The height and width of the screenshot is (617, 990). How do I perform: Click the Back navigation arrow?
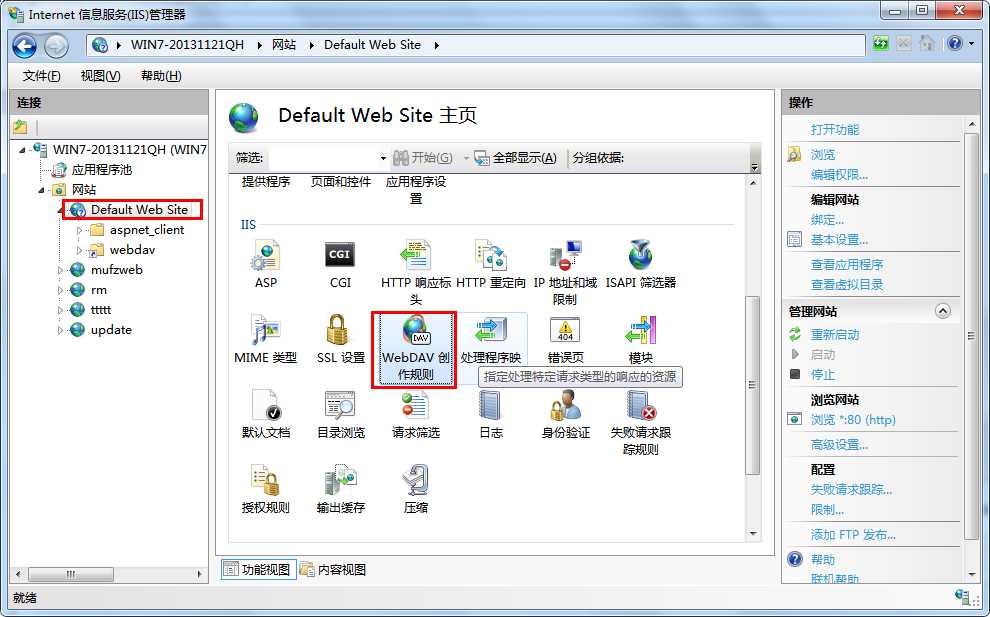[x=25, y=45]
